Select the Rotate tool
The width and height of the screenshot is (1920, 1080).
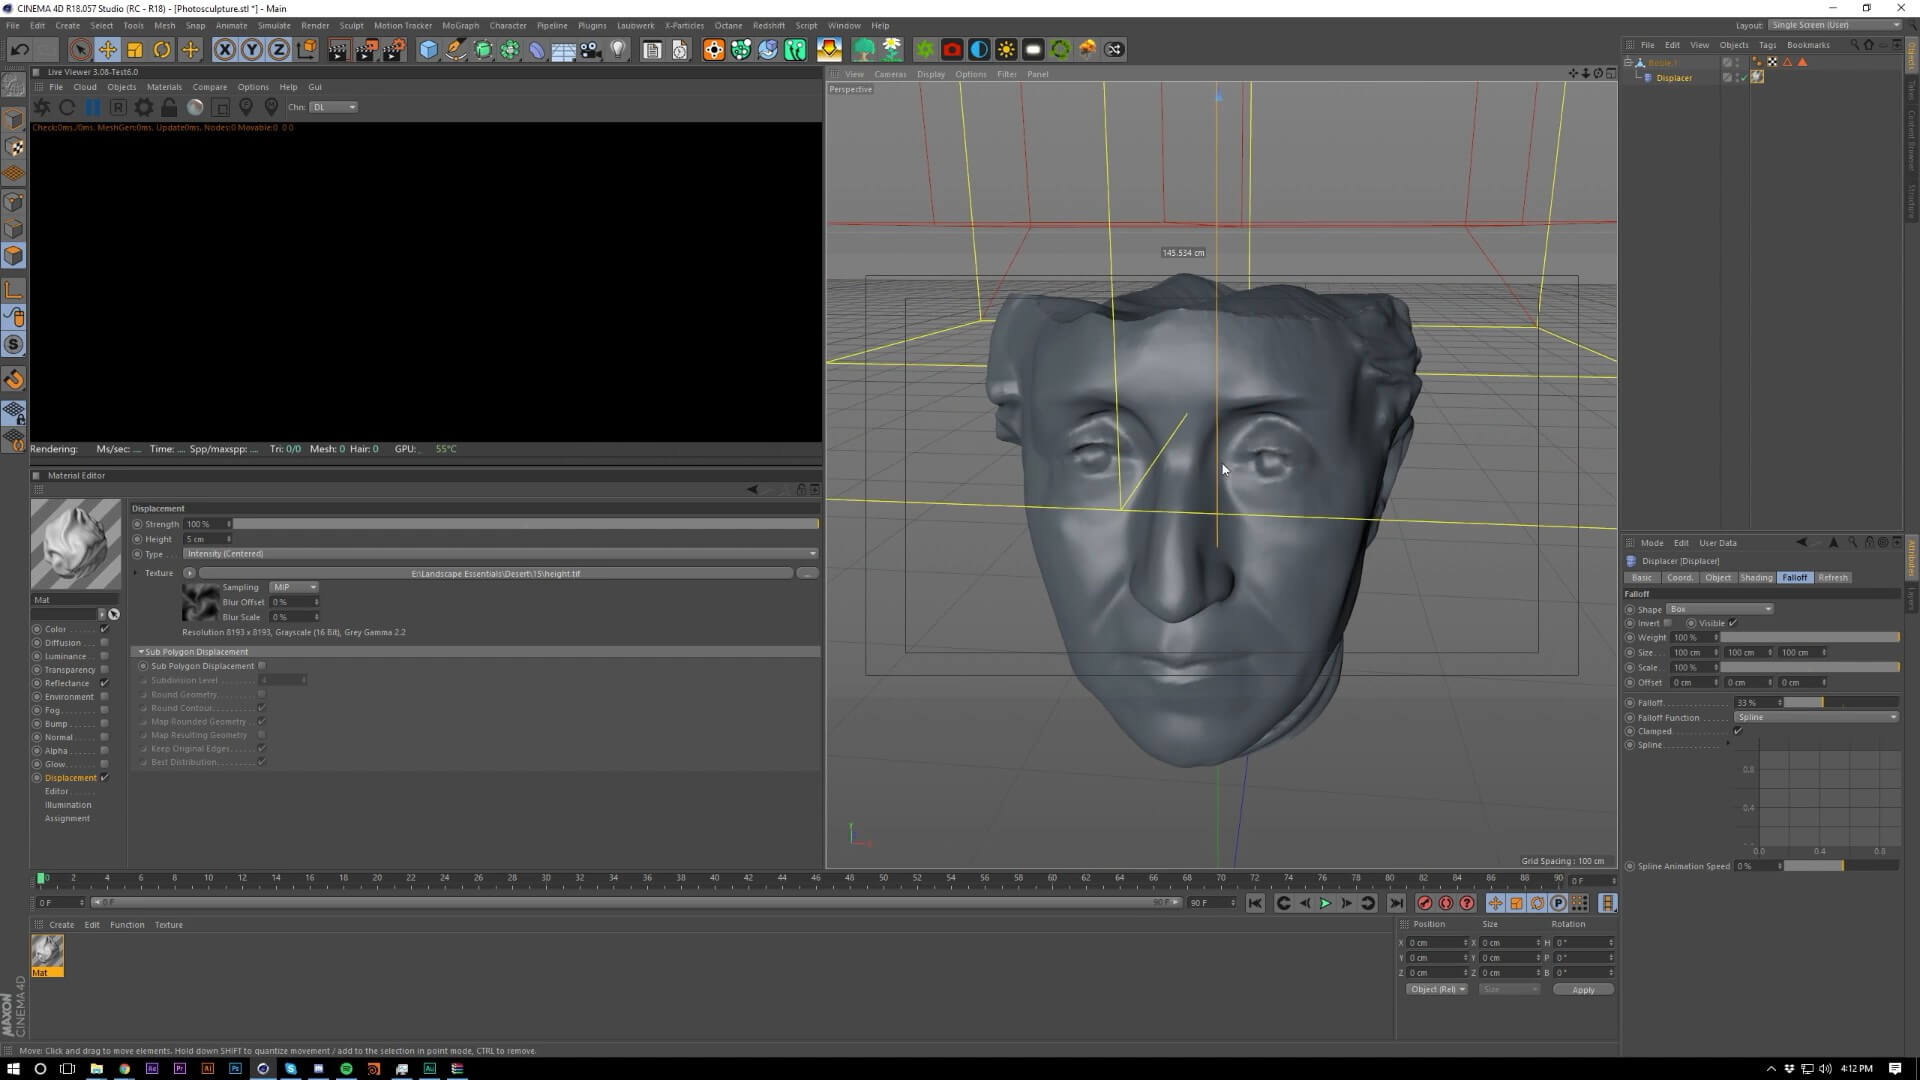pyautogui.click(x=162, y=49)
